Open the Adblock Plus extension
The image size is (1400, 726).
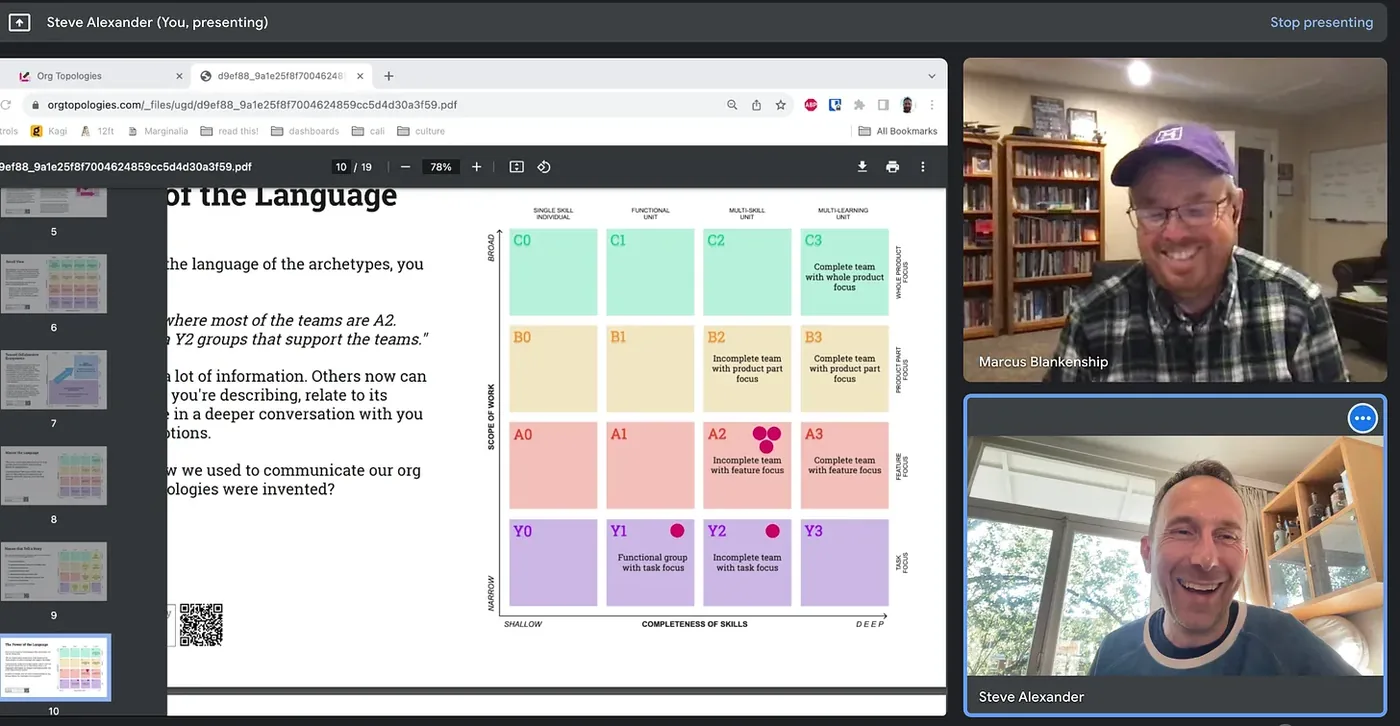[x=811, y=104]
